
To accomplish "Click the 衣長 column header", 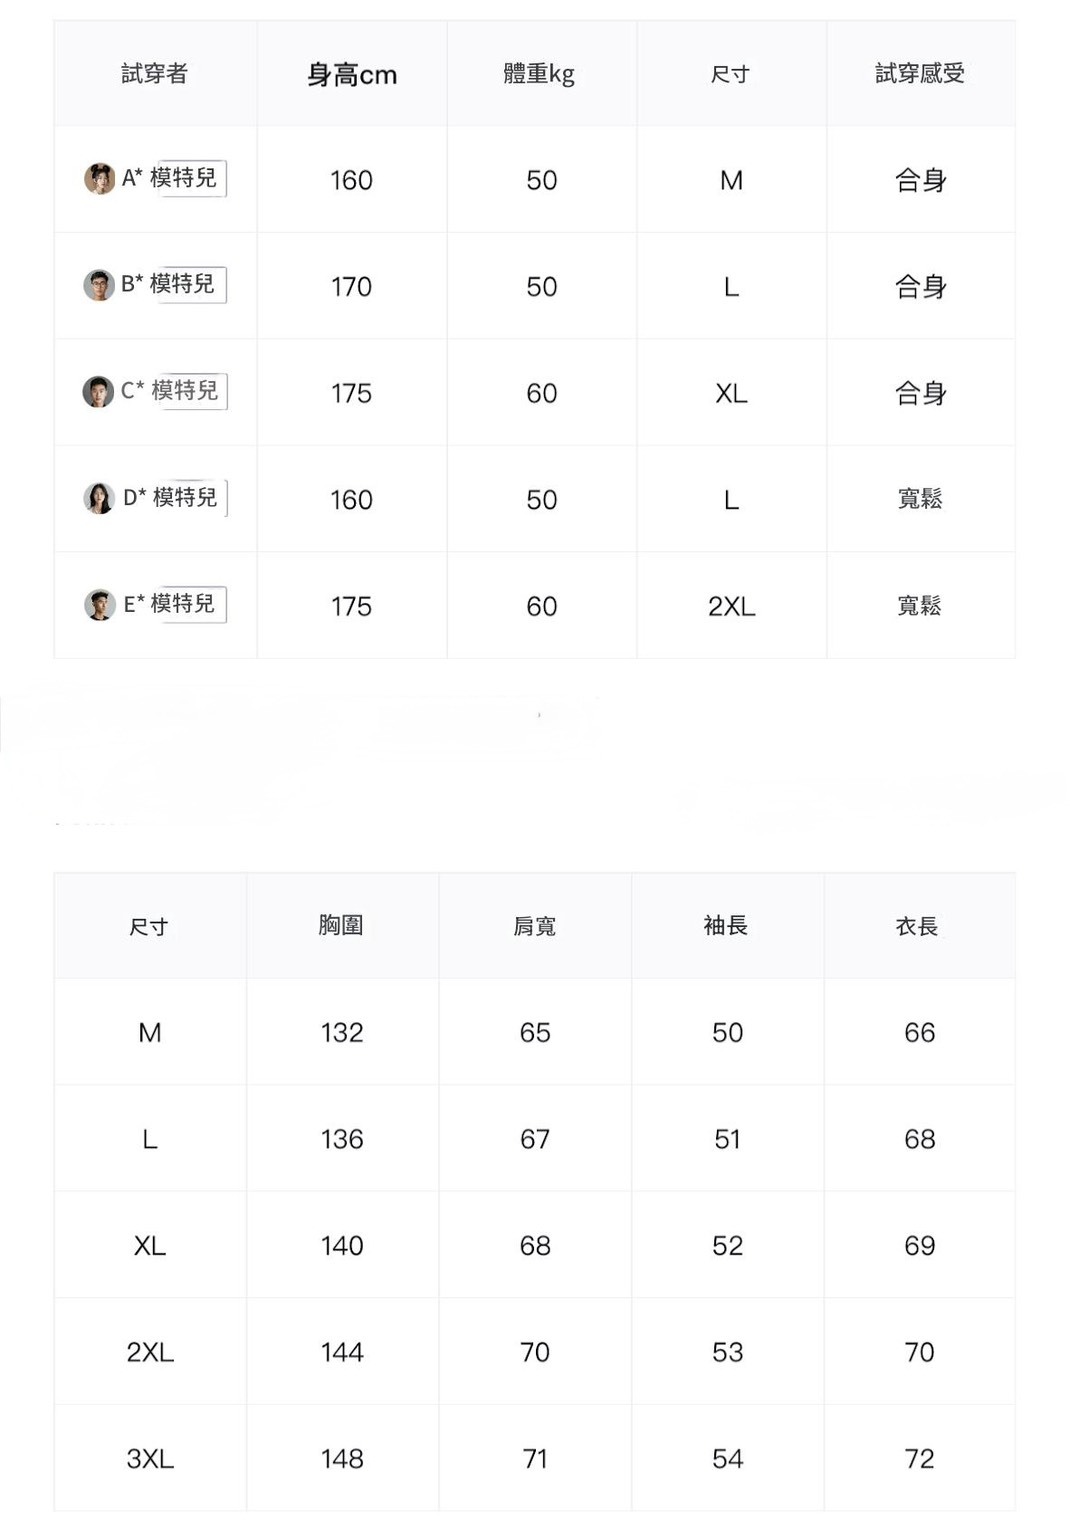I will click(x=917, y=927).
